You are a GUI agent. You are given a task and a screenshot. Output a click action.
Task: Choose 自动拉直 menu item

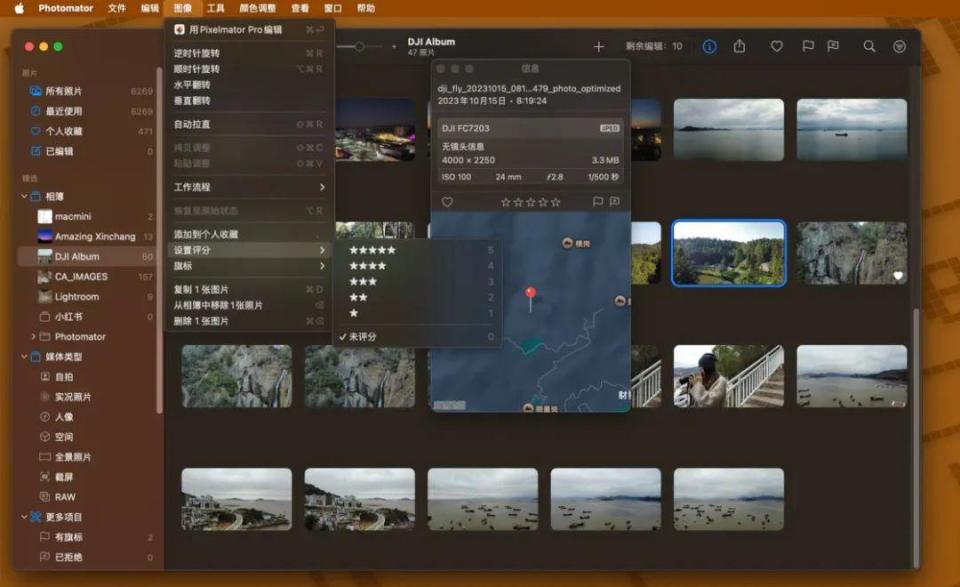(x=249, y=124)
